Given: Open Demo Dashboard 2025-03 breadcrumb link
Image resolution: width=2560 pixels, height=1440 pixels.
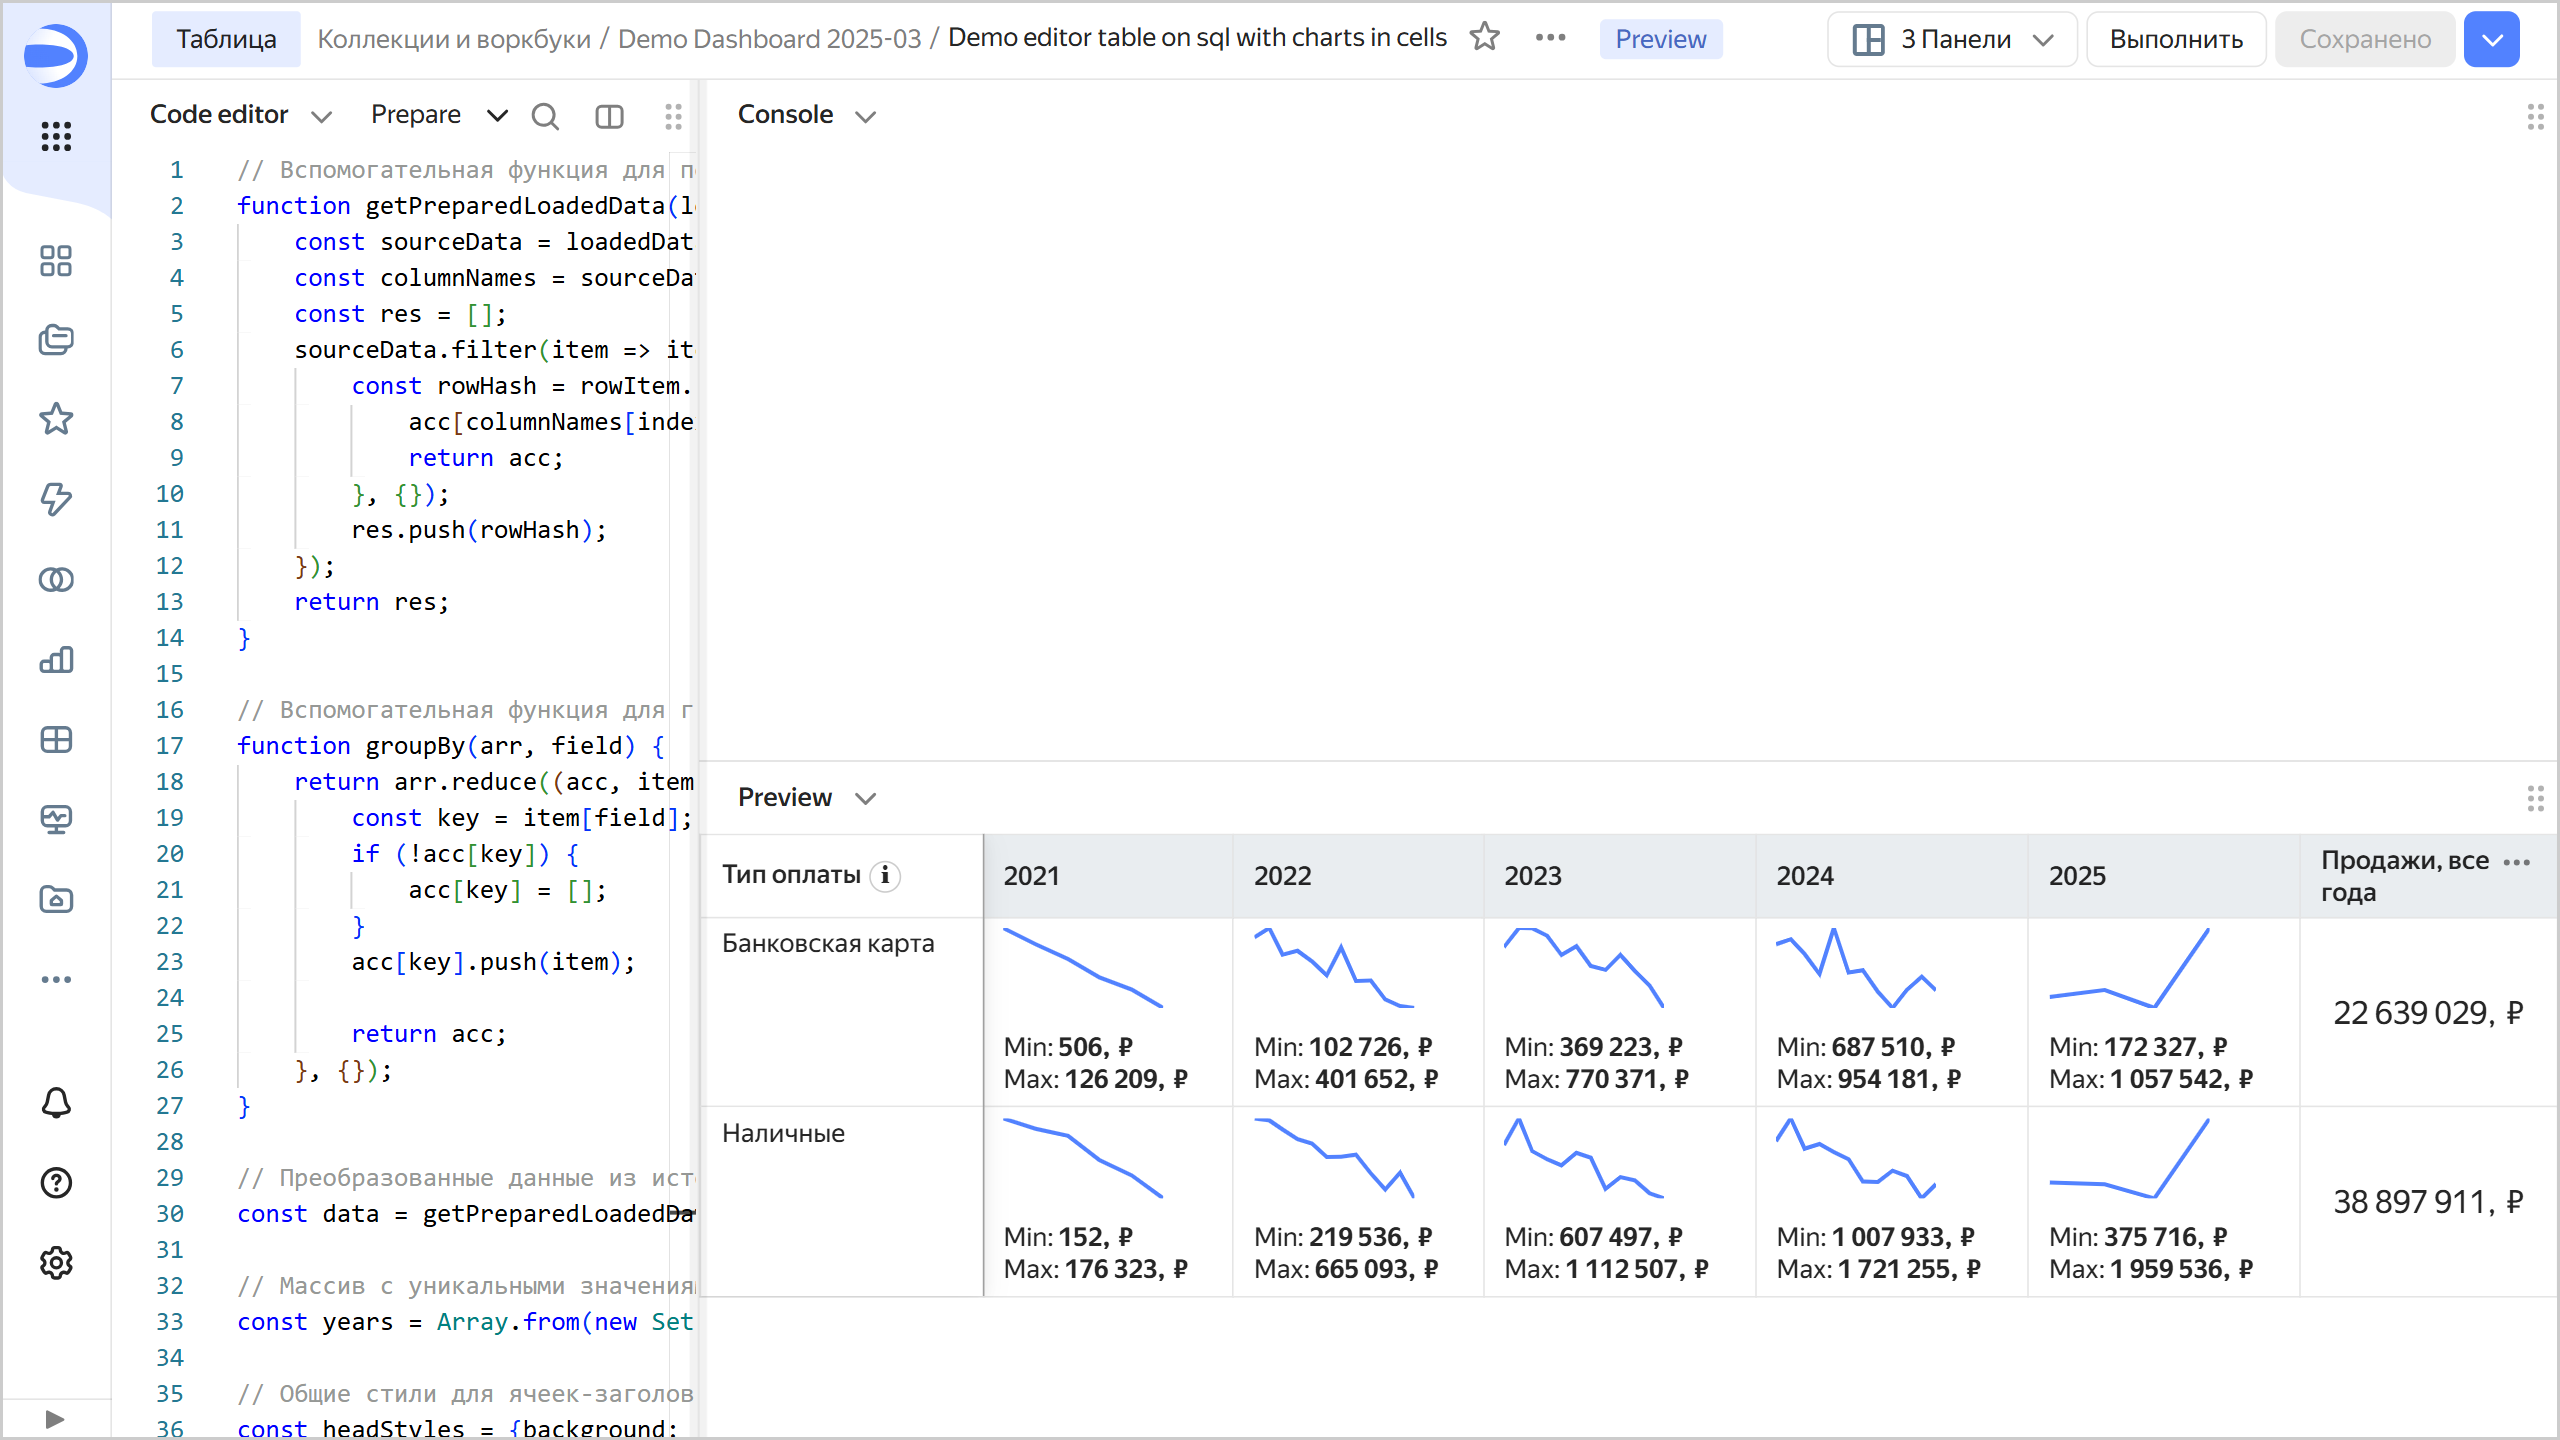Looking at the screenshot, I should [x=769, y=39].
